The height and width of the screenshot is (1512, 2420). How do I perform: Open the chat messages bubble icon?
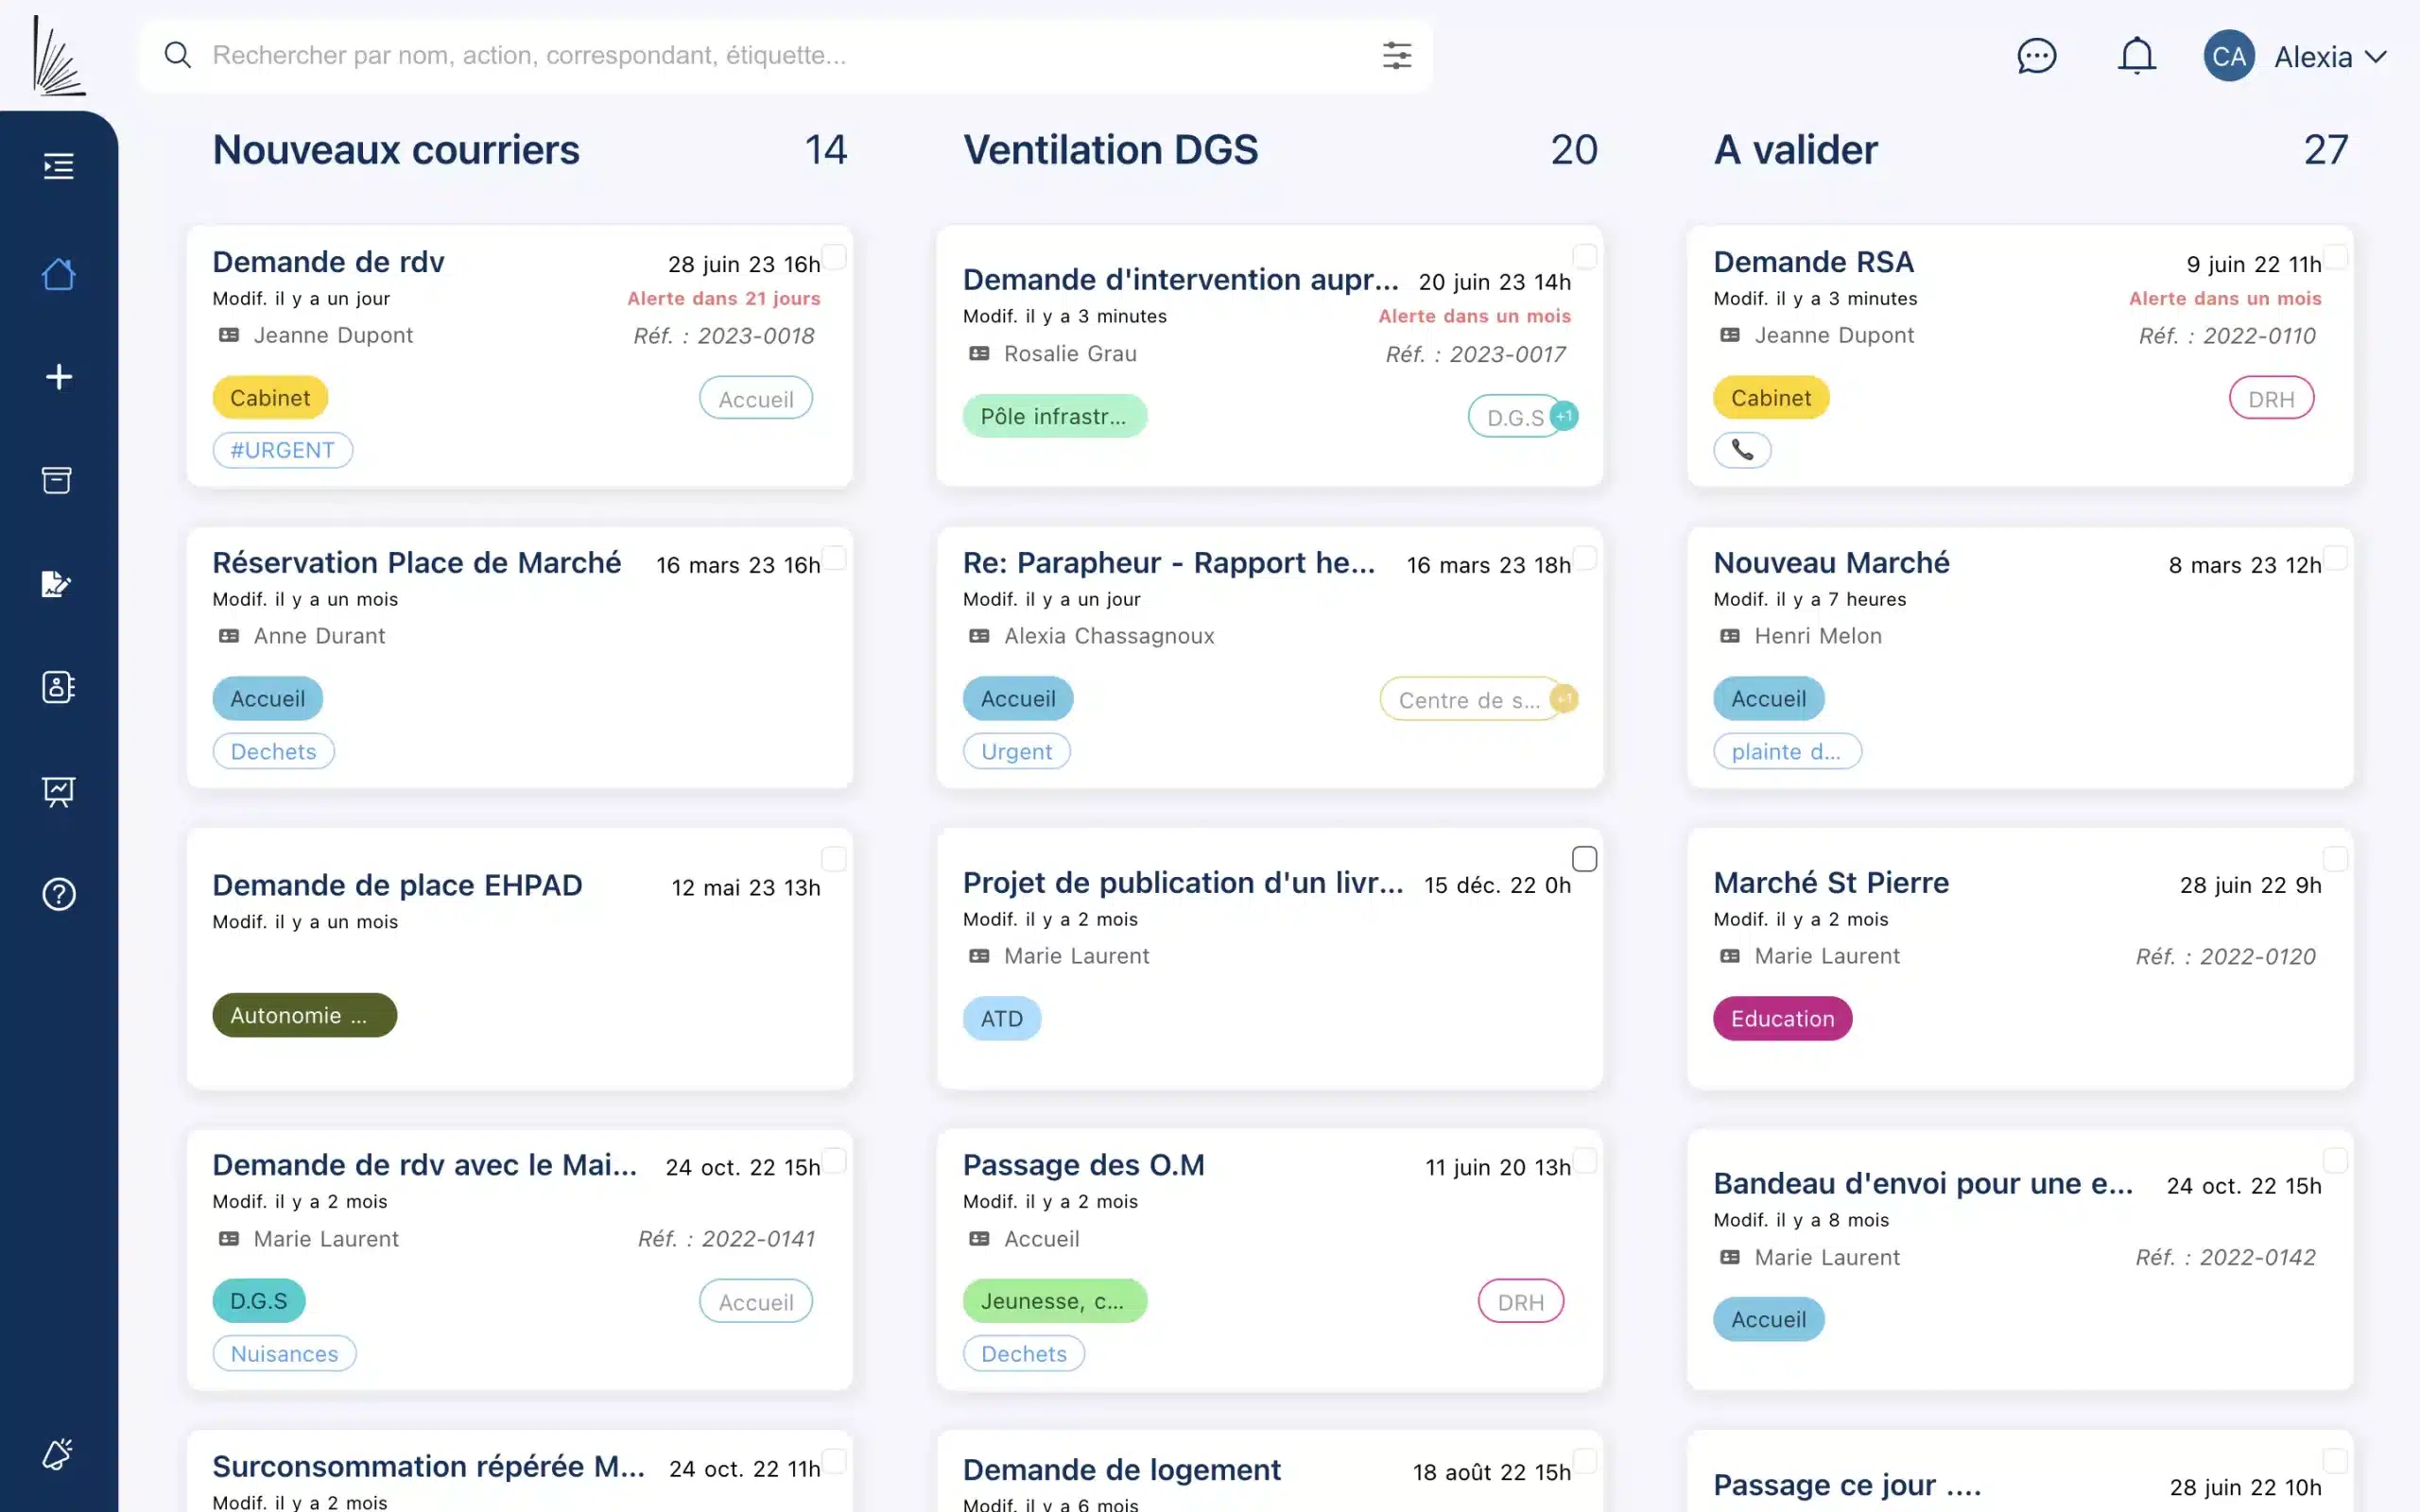2036,56
